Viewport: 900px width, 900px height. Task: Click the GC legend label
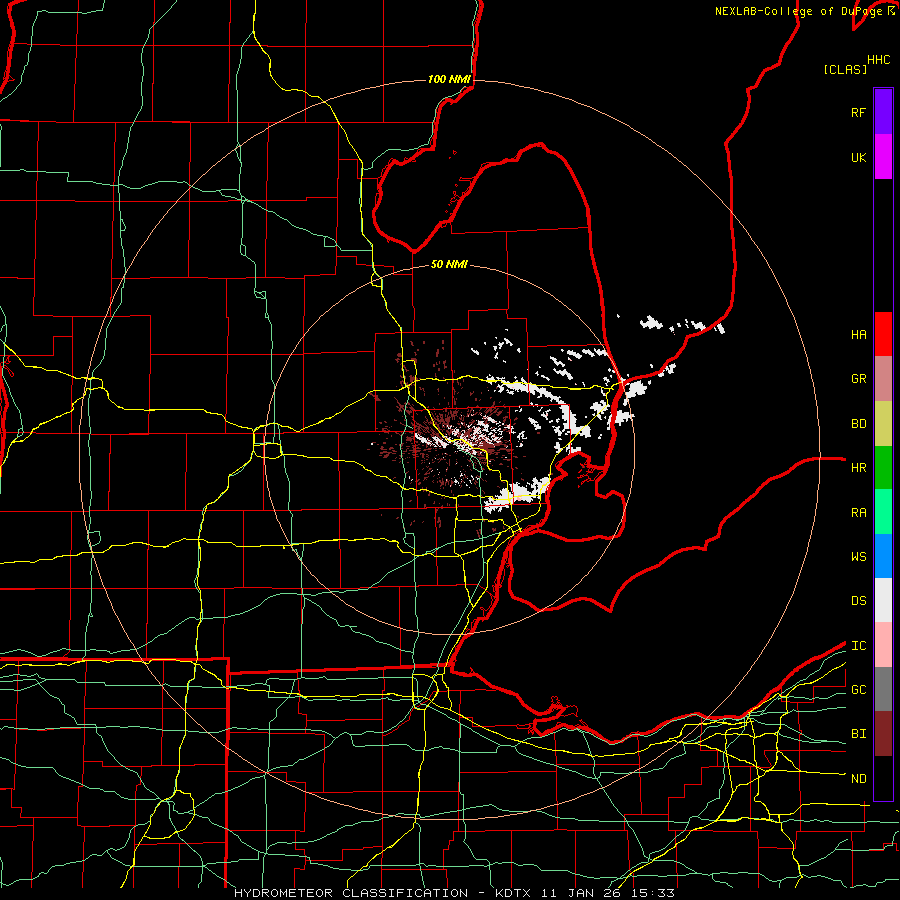click(x=859, y=690)
